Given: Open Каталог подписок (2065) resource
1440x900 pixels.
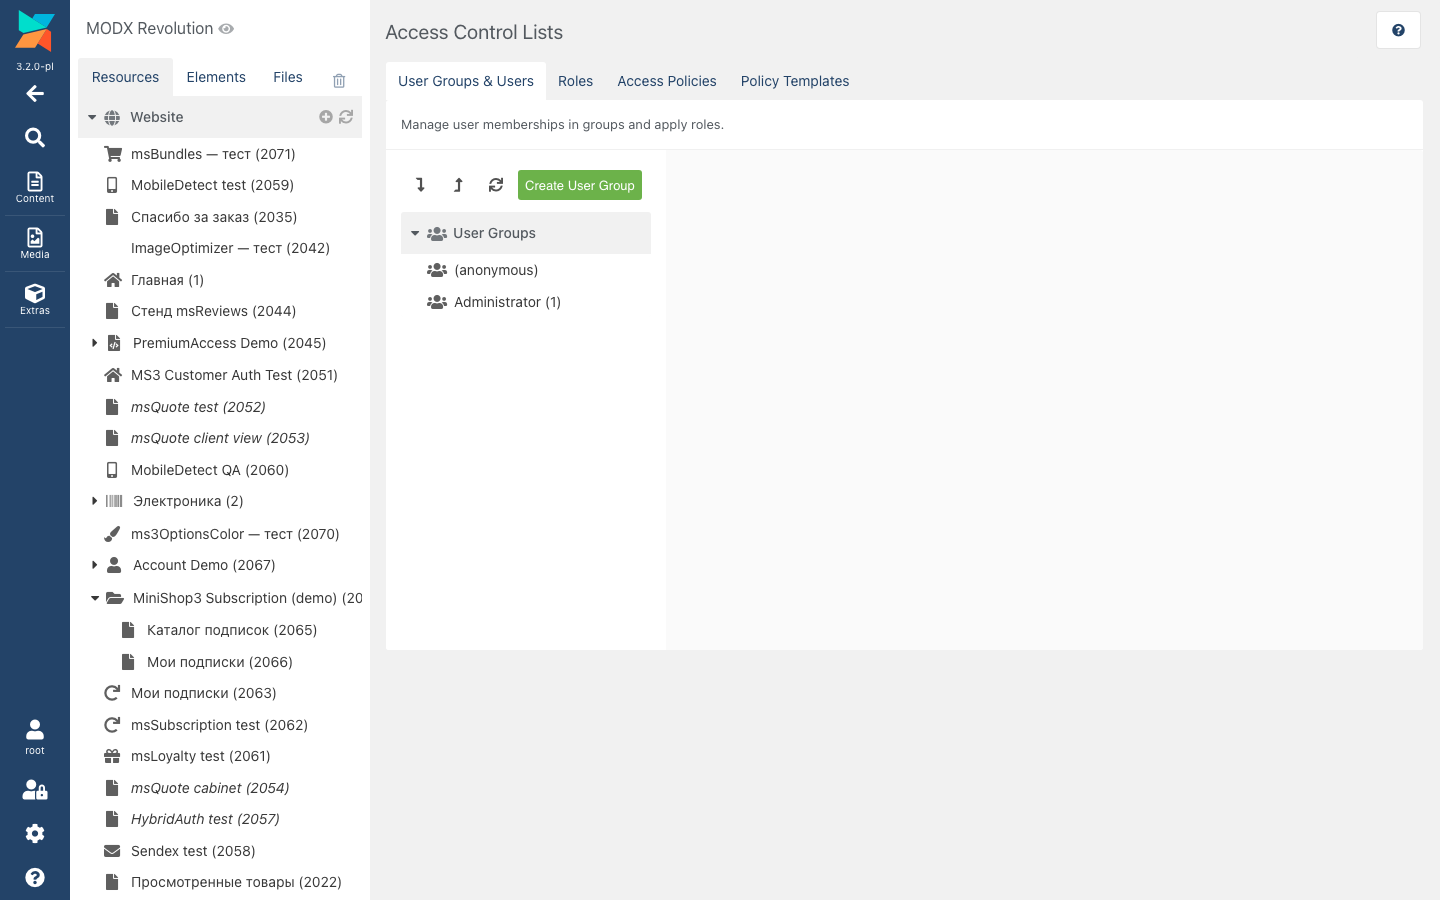Looking at the screenshot, I should point(232,630).
